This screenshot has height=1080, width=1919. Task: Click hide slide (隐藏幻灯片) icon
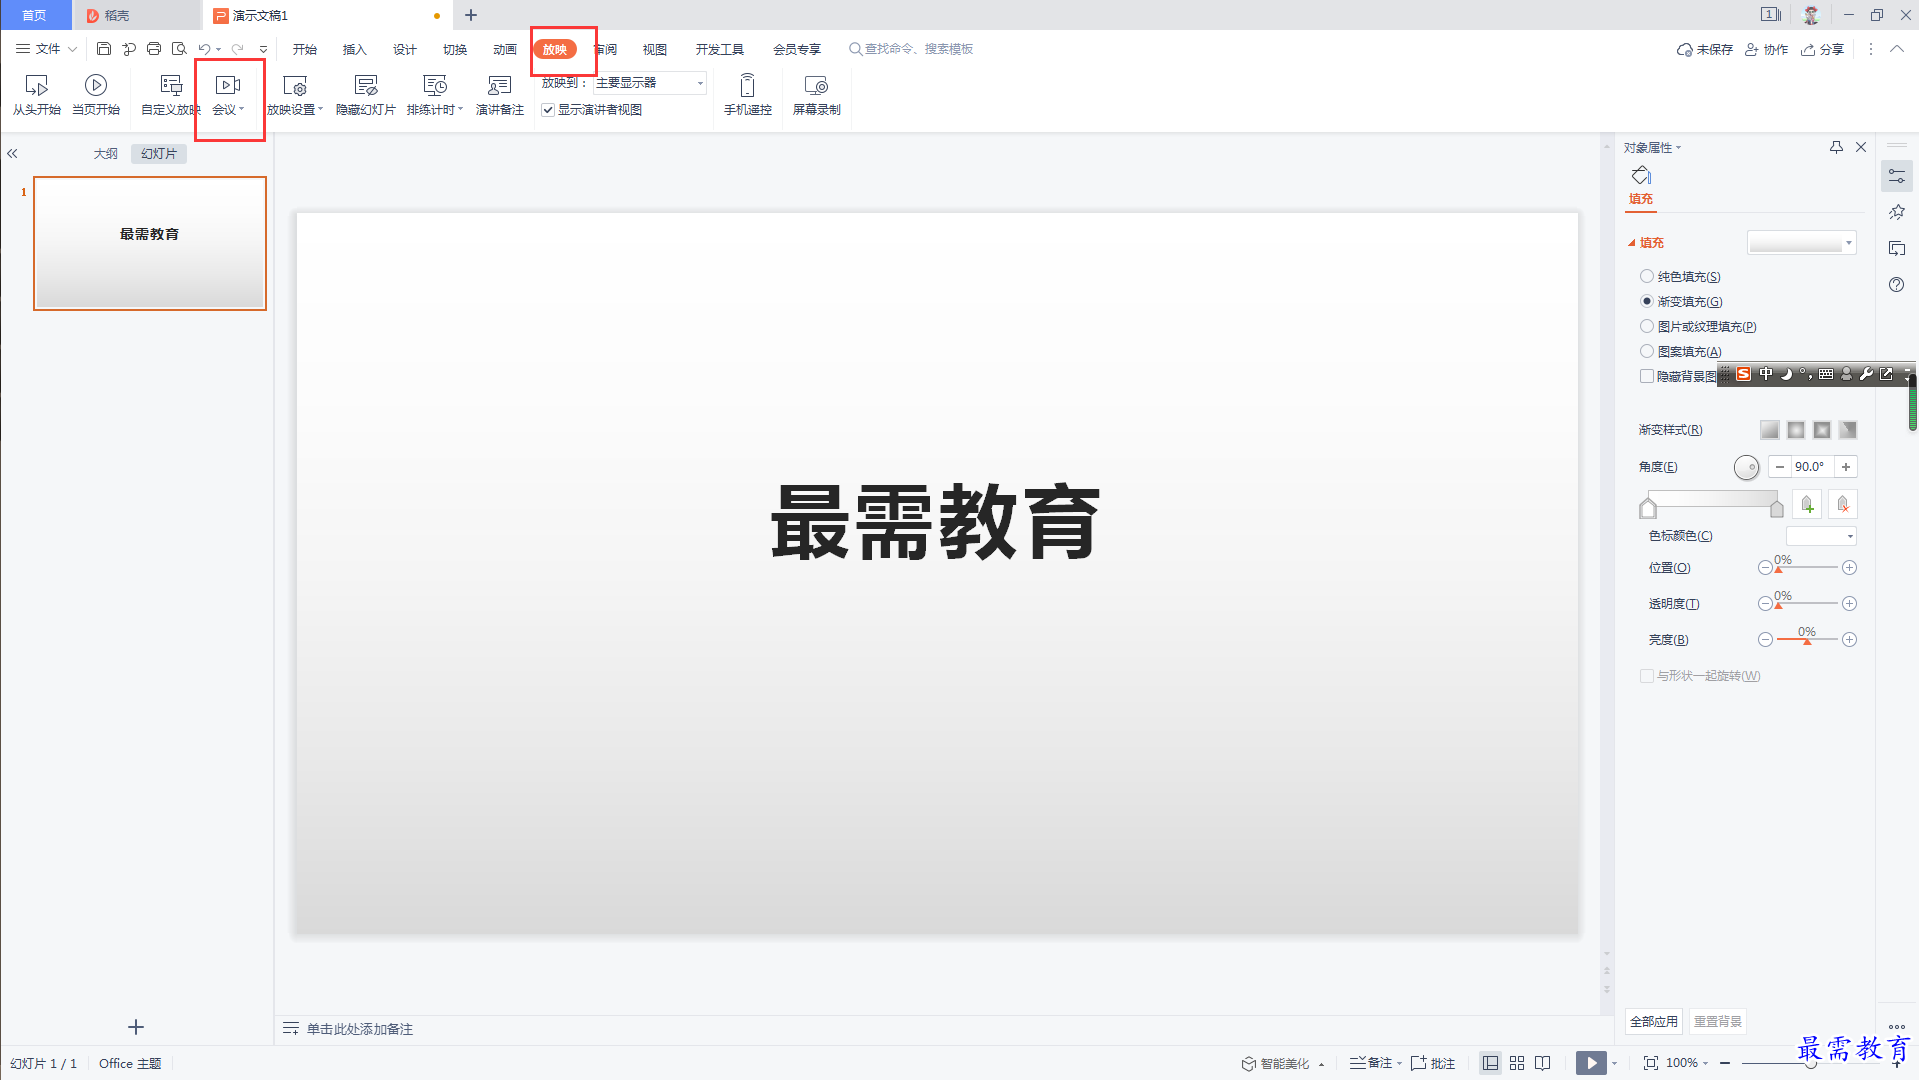[x=366, y=86]
